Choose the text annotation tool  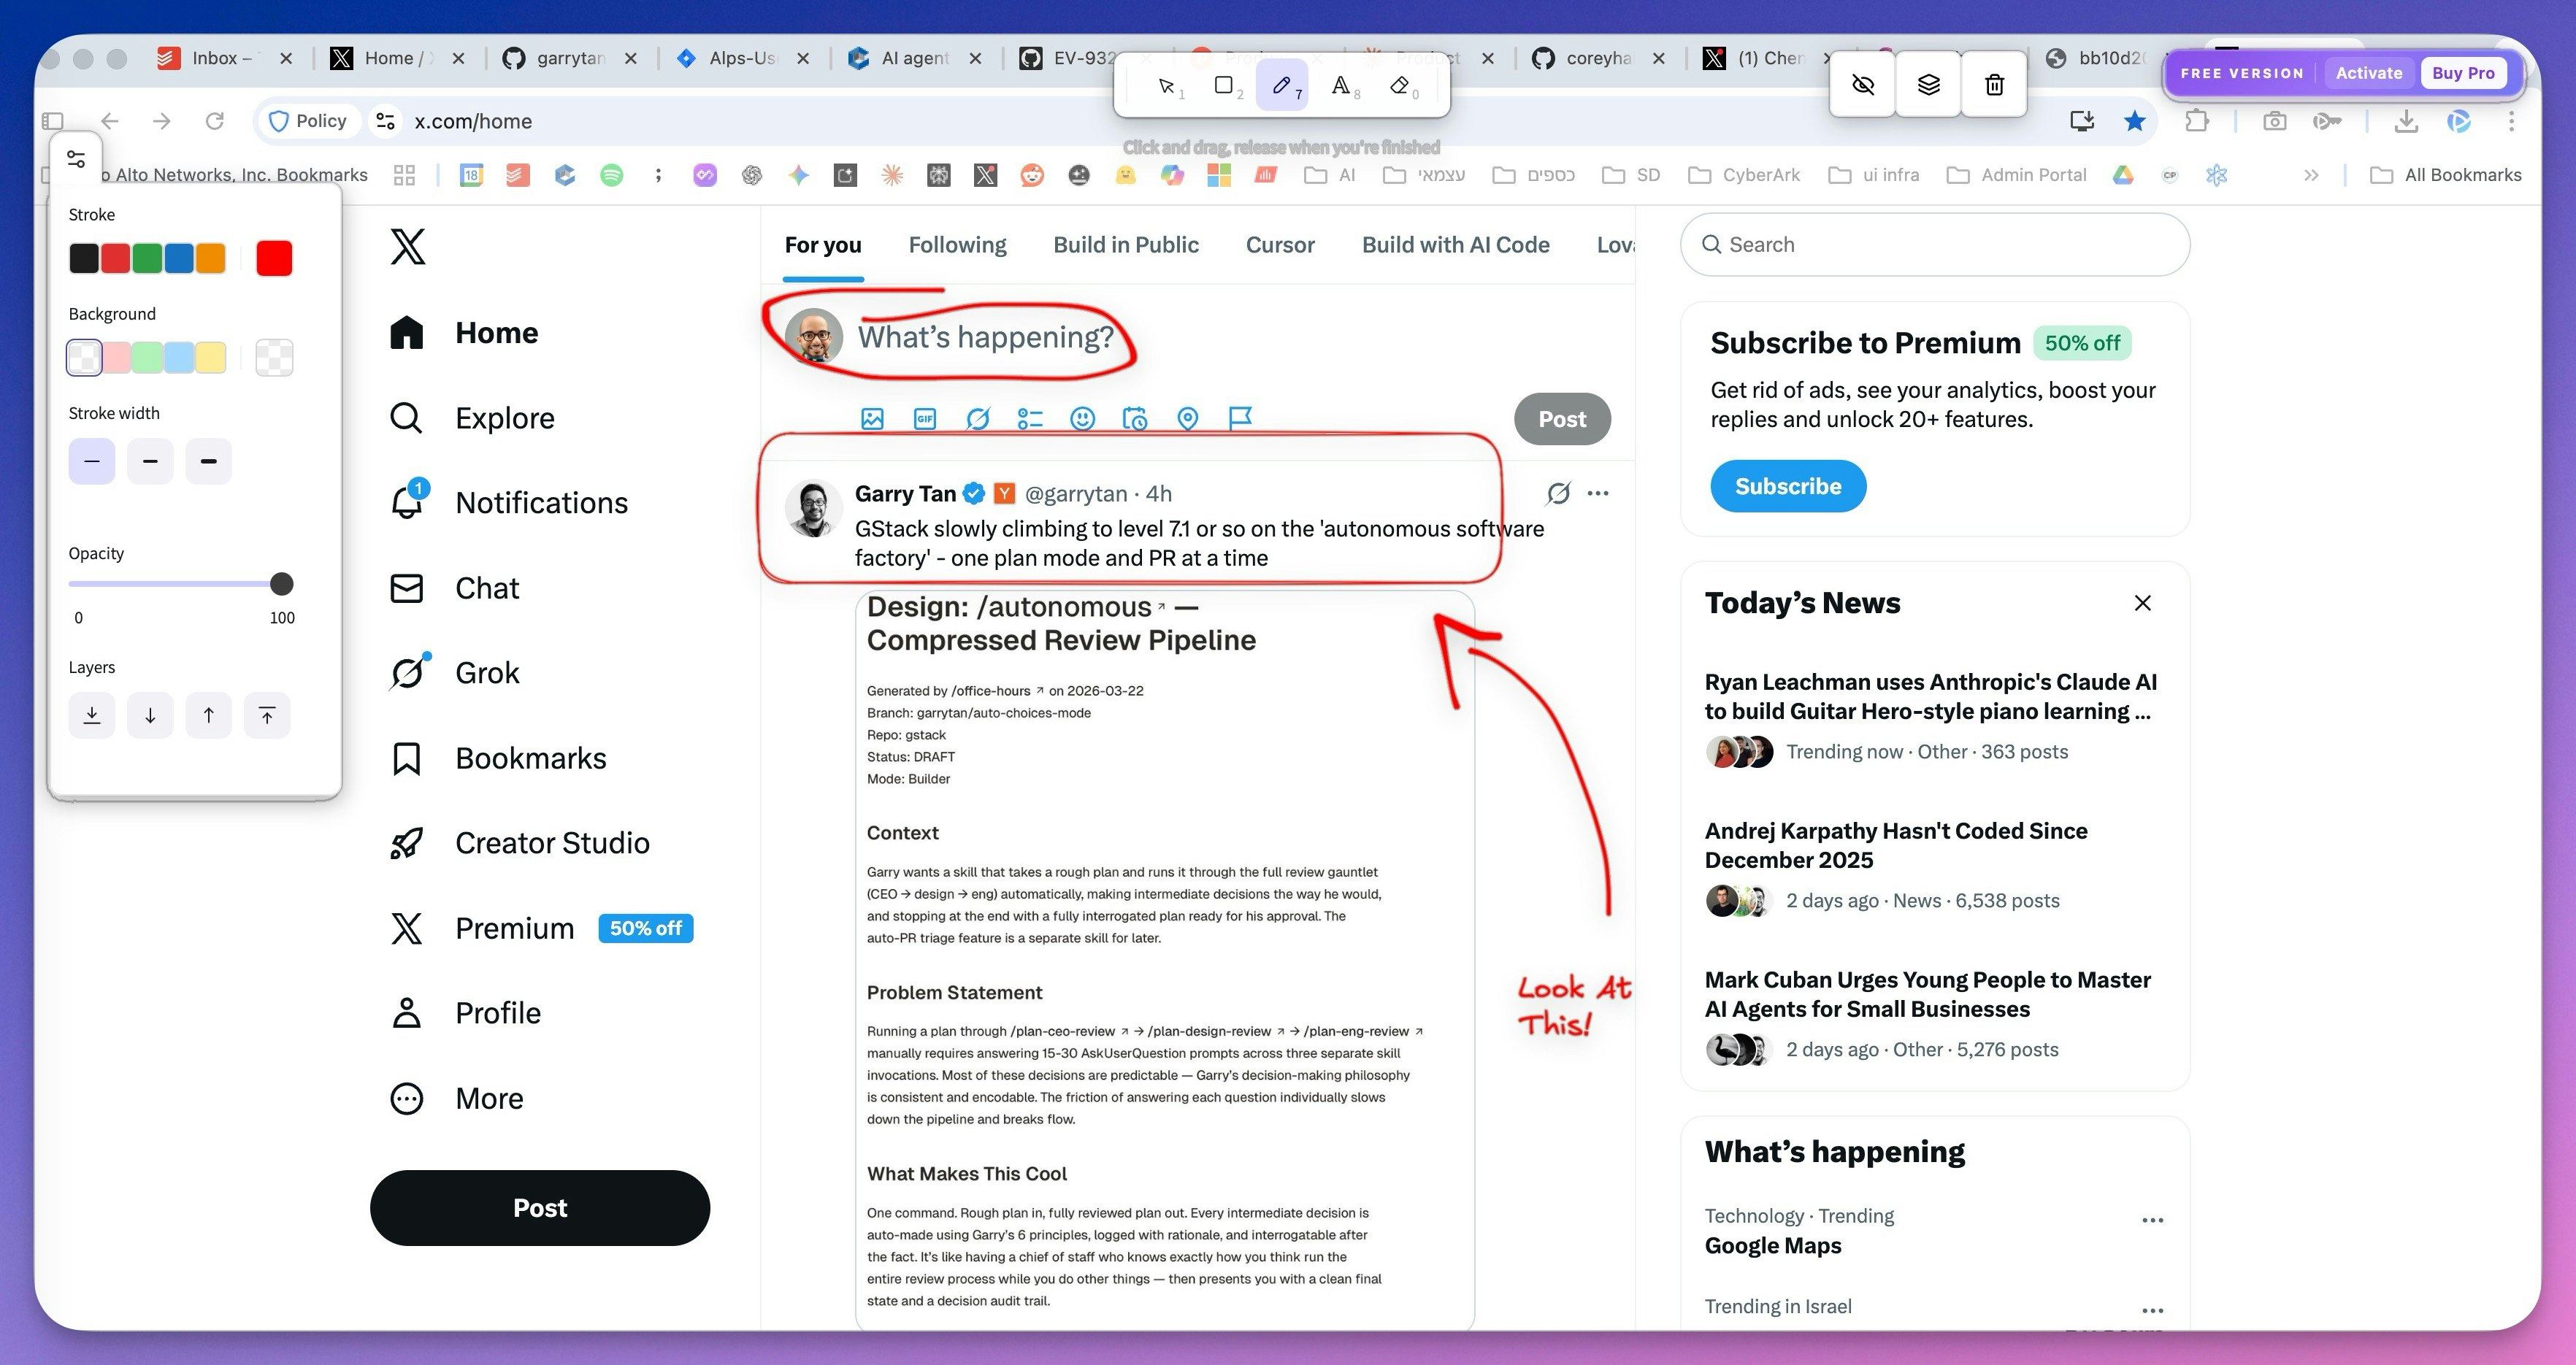[x=1341, y=86]
